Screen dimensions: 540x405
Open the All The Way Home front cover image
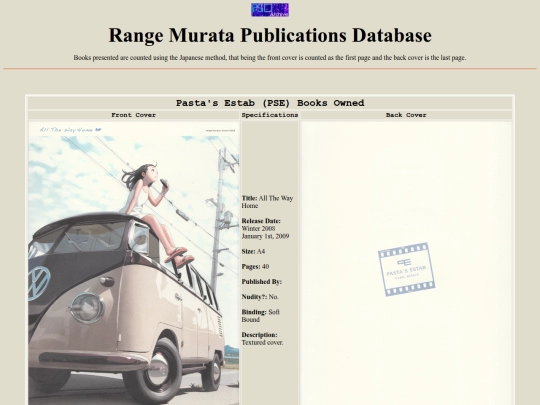click(x=134, y=263)
